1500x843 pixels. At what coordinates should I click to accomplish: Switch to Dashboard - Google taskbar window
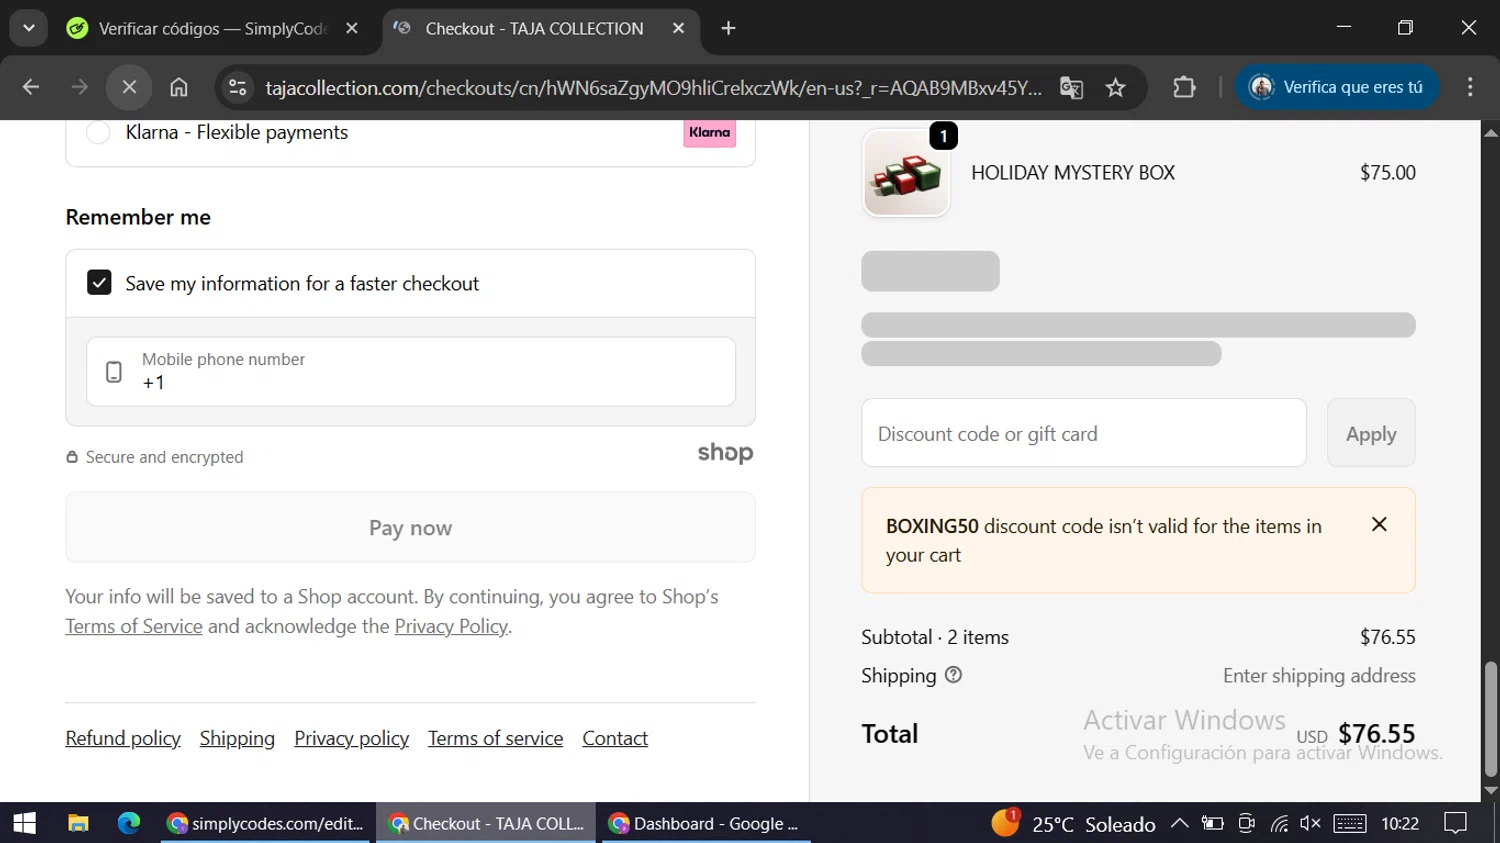click(x=706, y=823)
